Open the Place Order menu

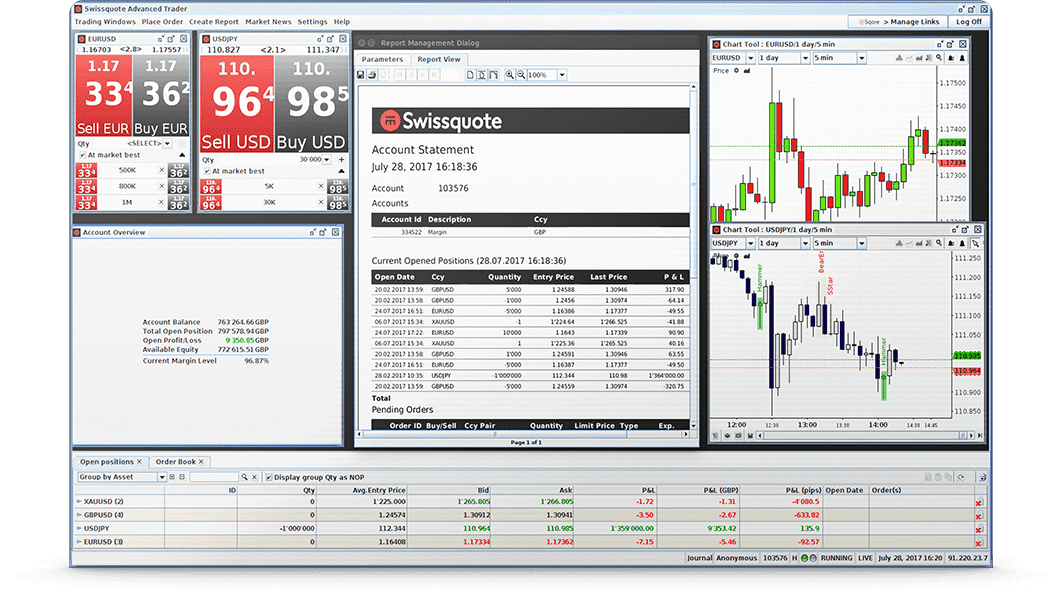[162, 22]
